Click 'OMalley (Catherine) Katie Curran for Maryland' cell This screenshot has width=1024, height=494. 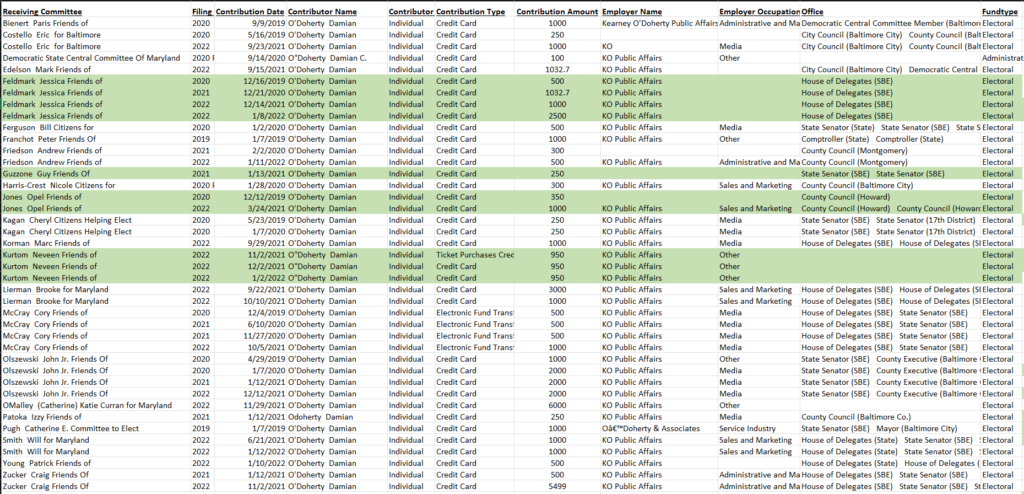(87, 405)
